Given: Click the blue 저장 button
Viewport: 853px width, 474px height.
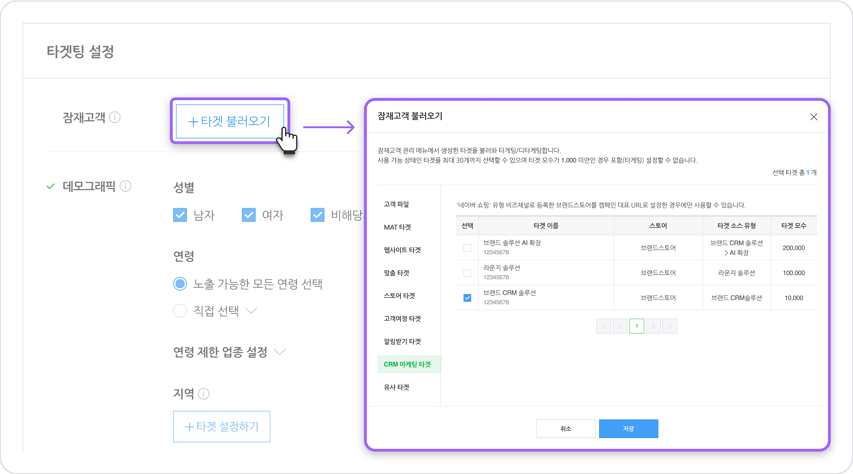Looking at the screenshot, I should [x=628, y=429].
